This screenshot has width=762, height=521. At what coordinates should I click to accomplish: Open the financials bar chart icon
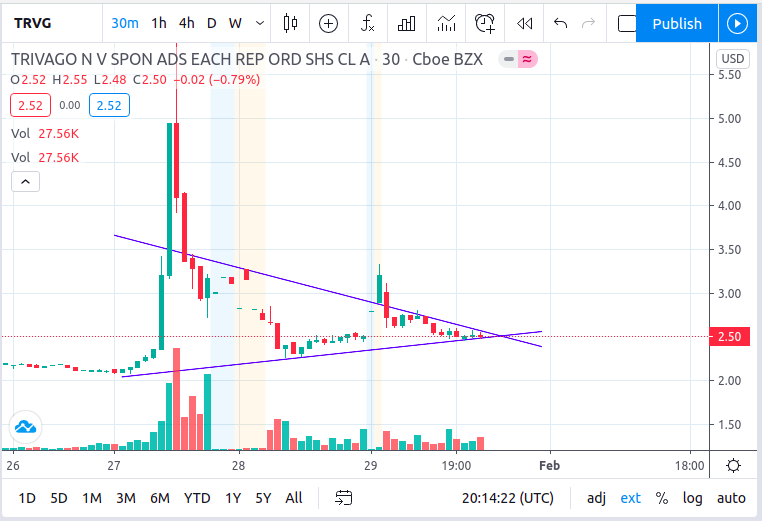406,23
